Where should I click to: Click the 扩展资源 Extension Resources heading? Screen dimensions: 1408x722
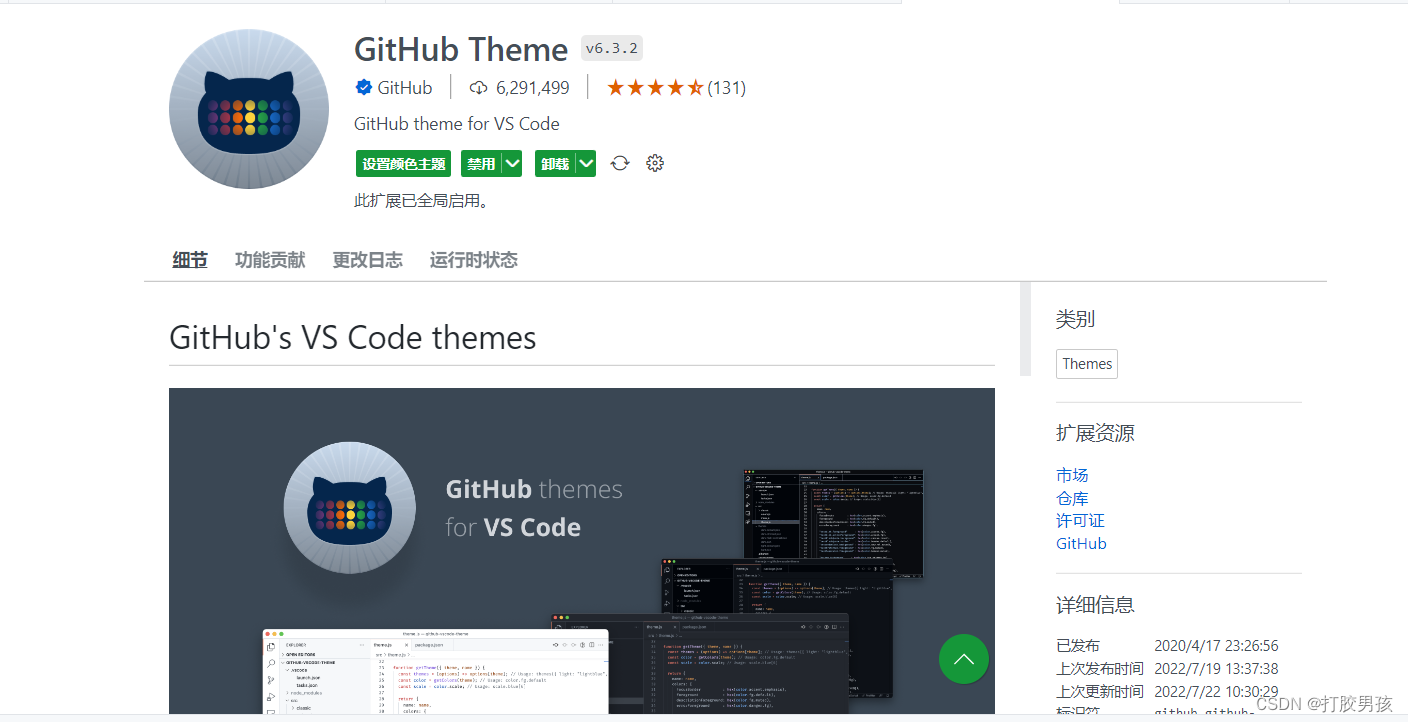click(1095, 433)
